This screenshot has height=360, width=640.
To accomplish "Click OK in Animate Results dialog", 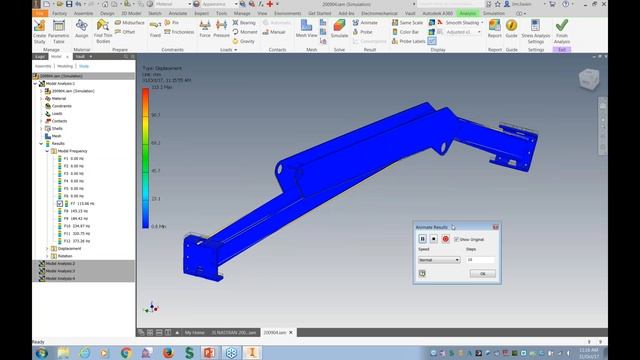I will [x=482, y=274].
